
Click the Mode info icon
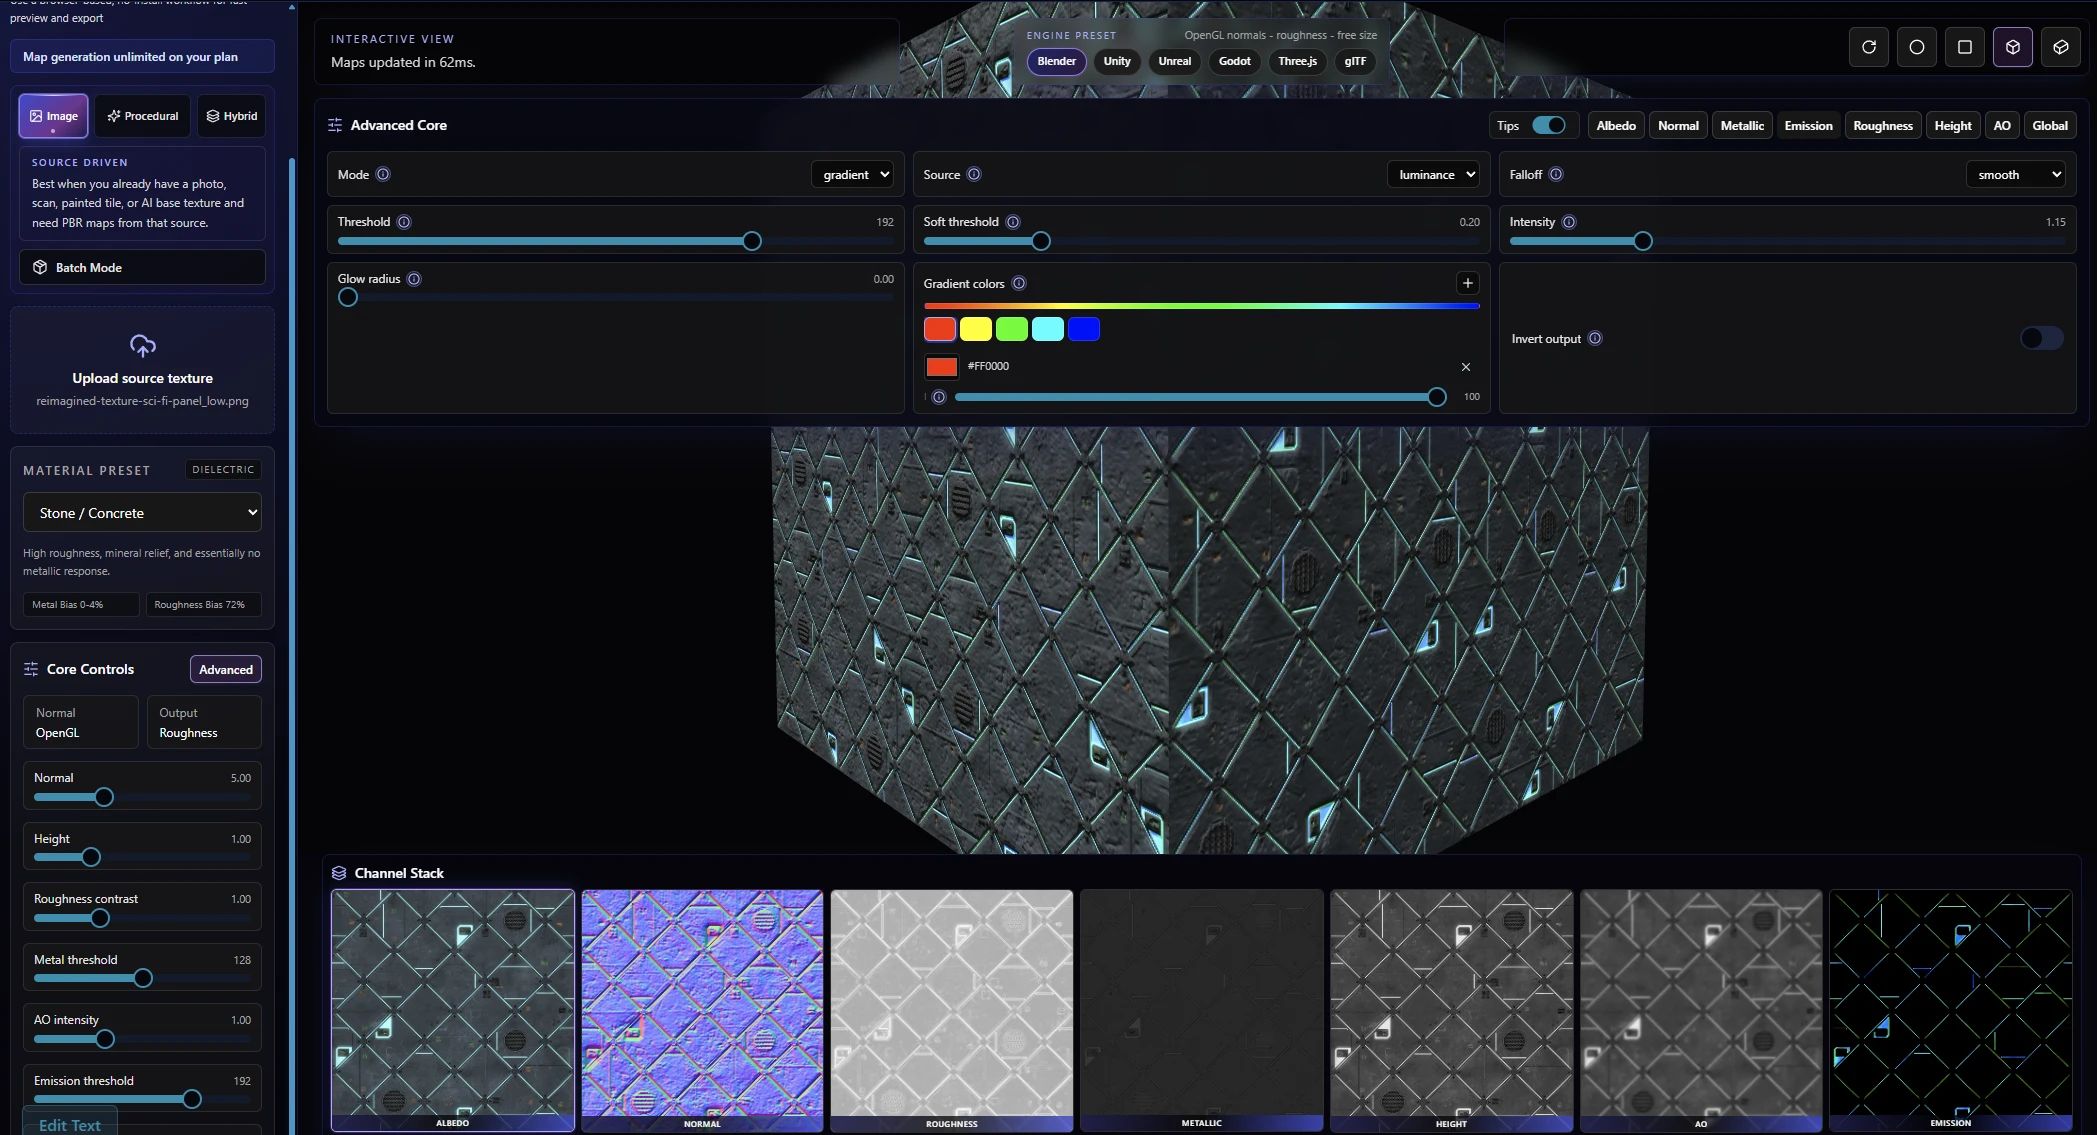[x=383, y=174]
